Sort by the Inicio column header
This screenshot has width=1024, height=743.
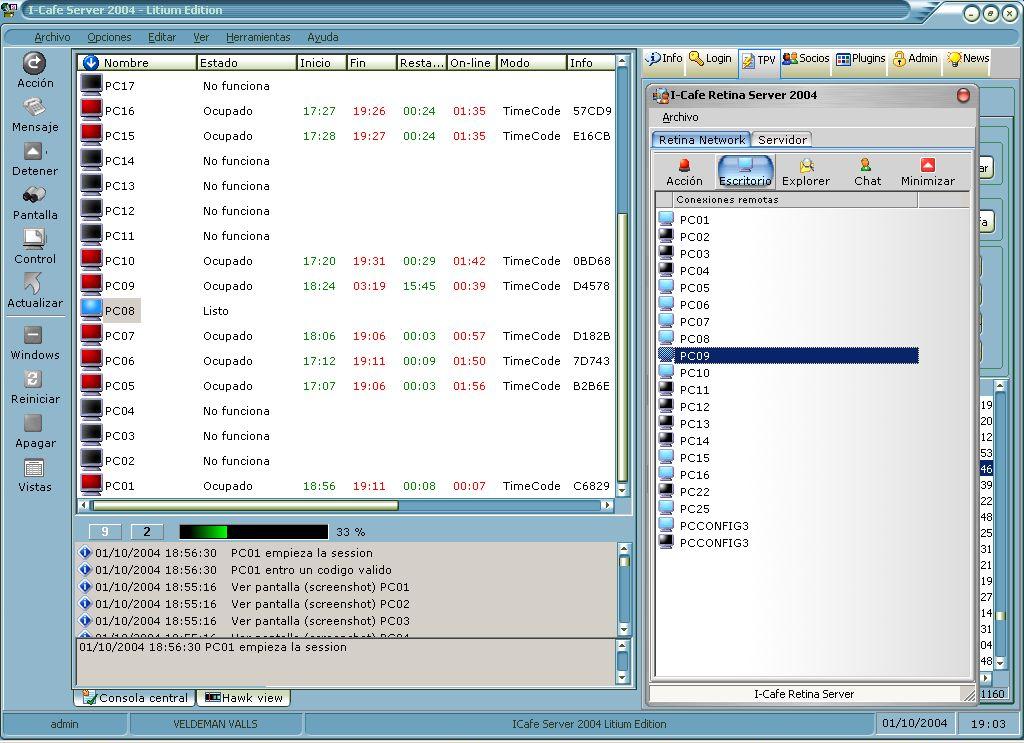click(x=321, y=62)
